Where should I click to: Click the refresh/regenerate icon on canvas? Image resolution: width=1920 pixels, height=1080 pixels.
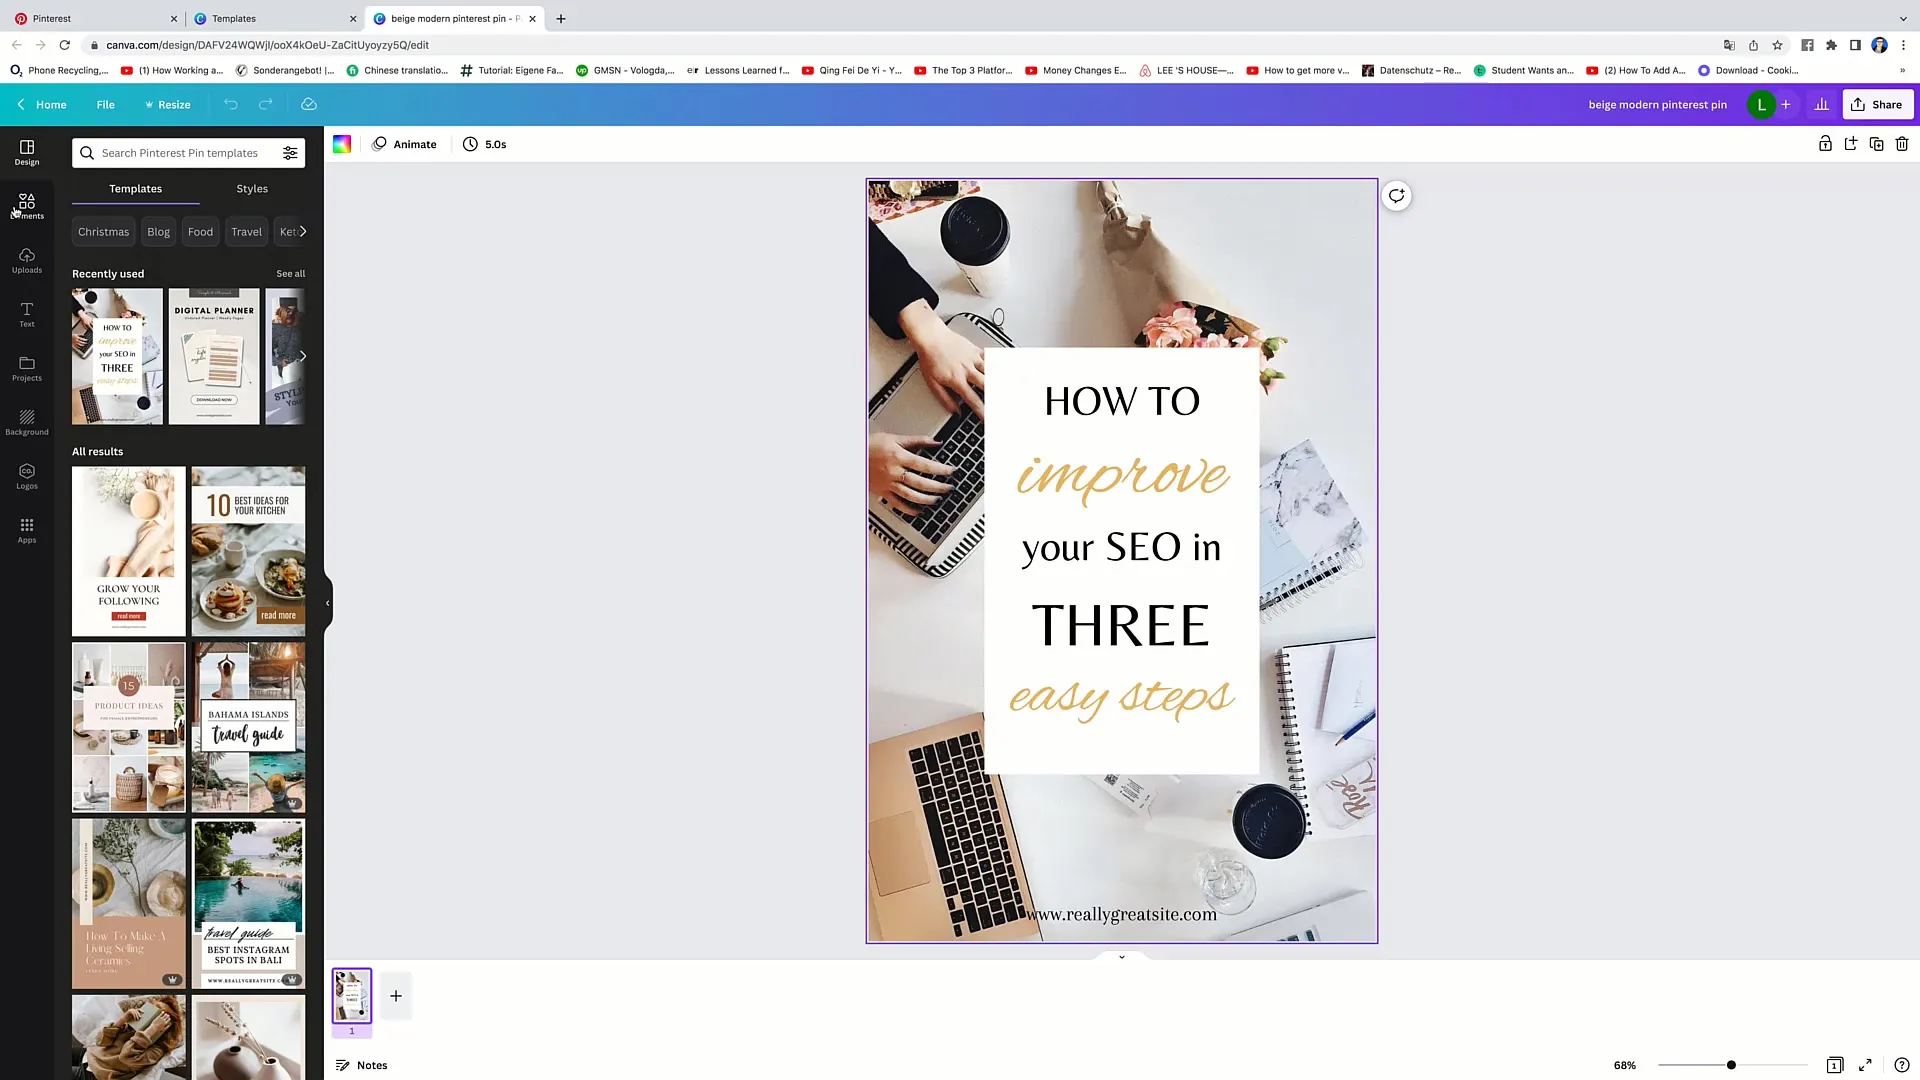pos(1396,195)
